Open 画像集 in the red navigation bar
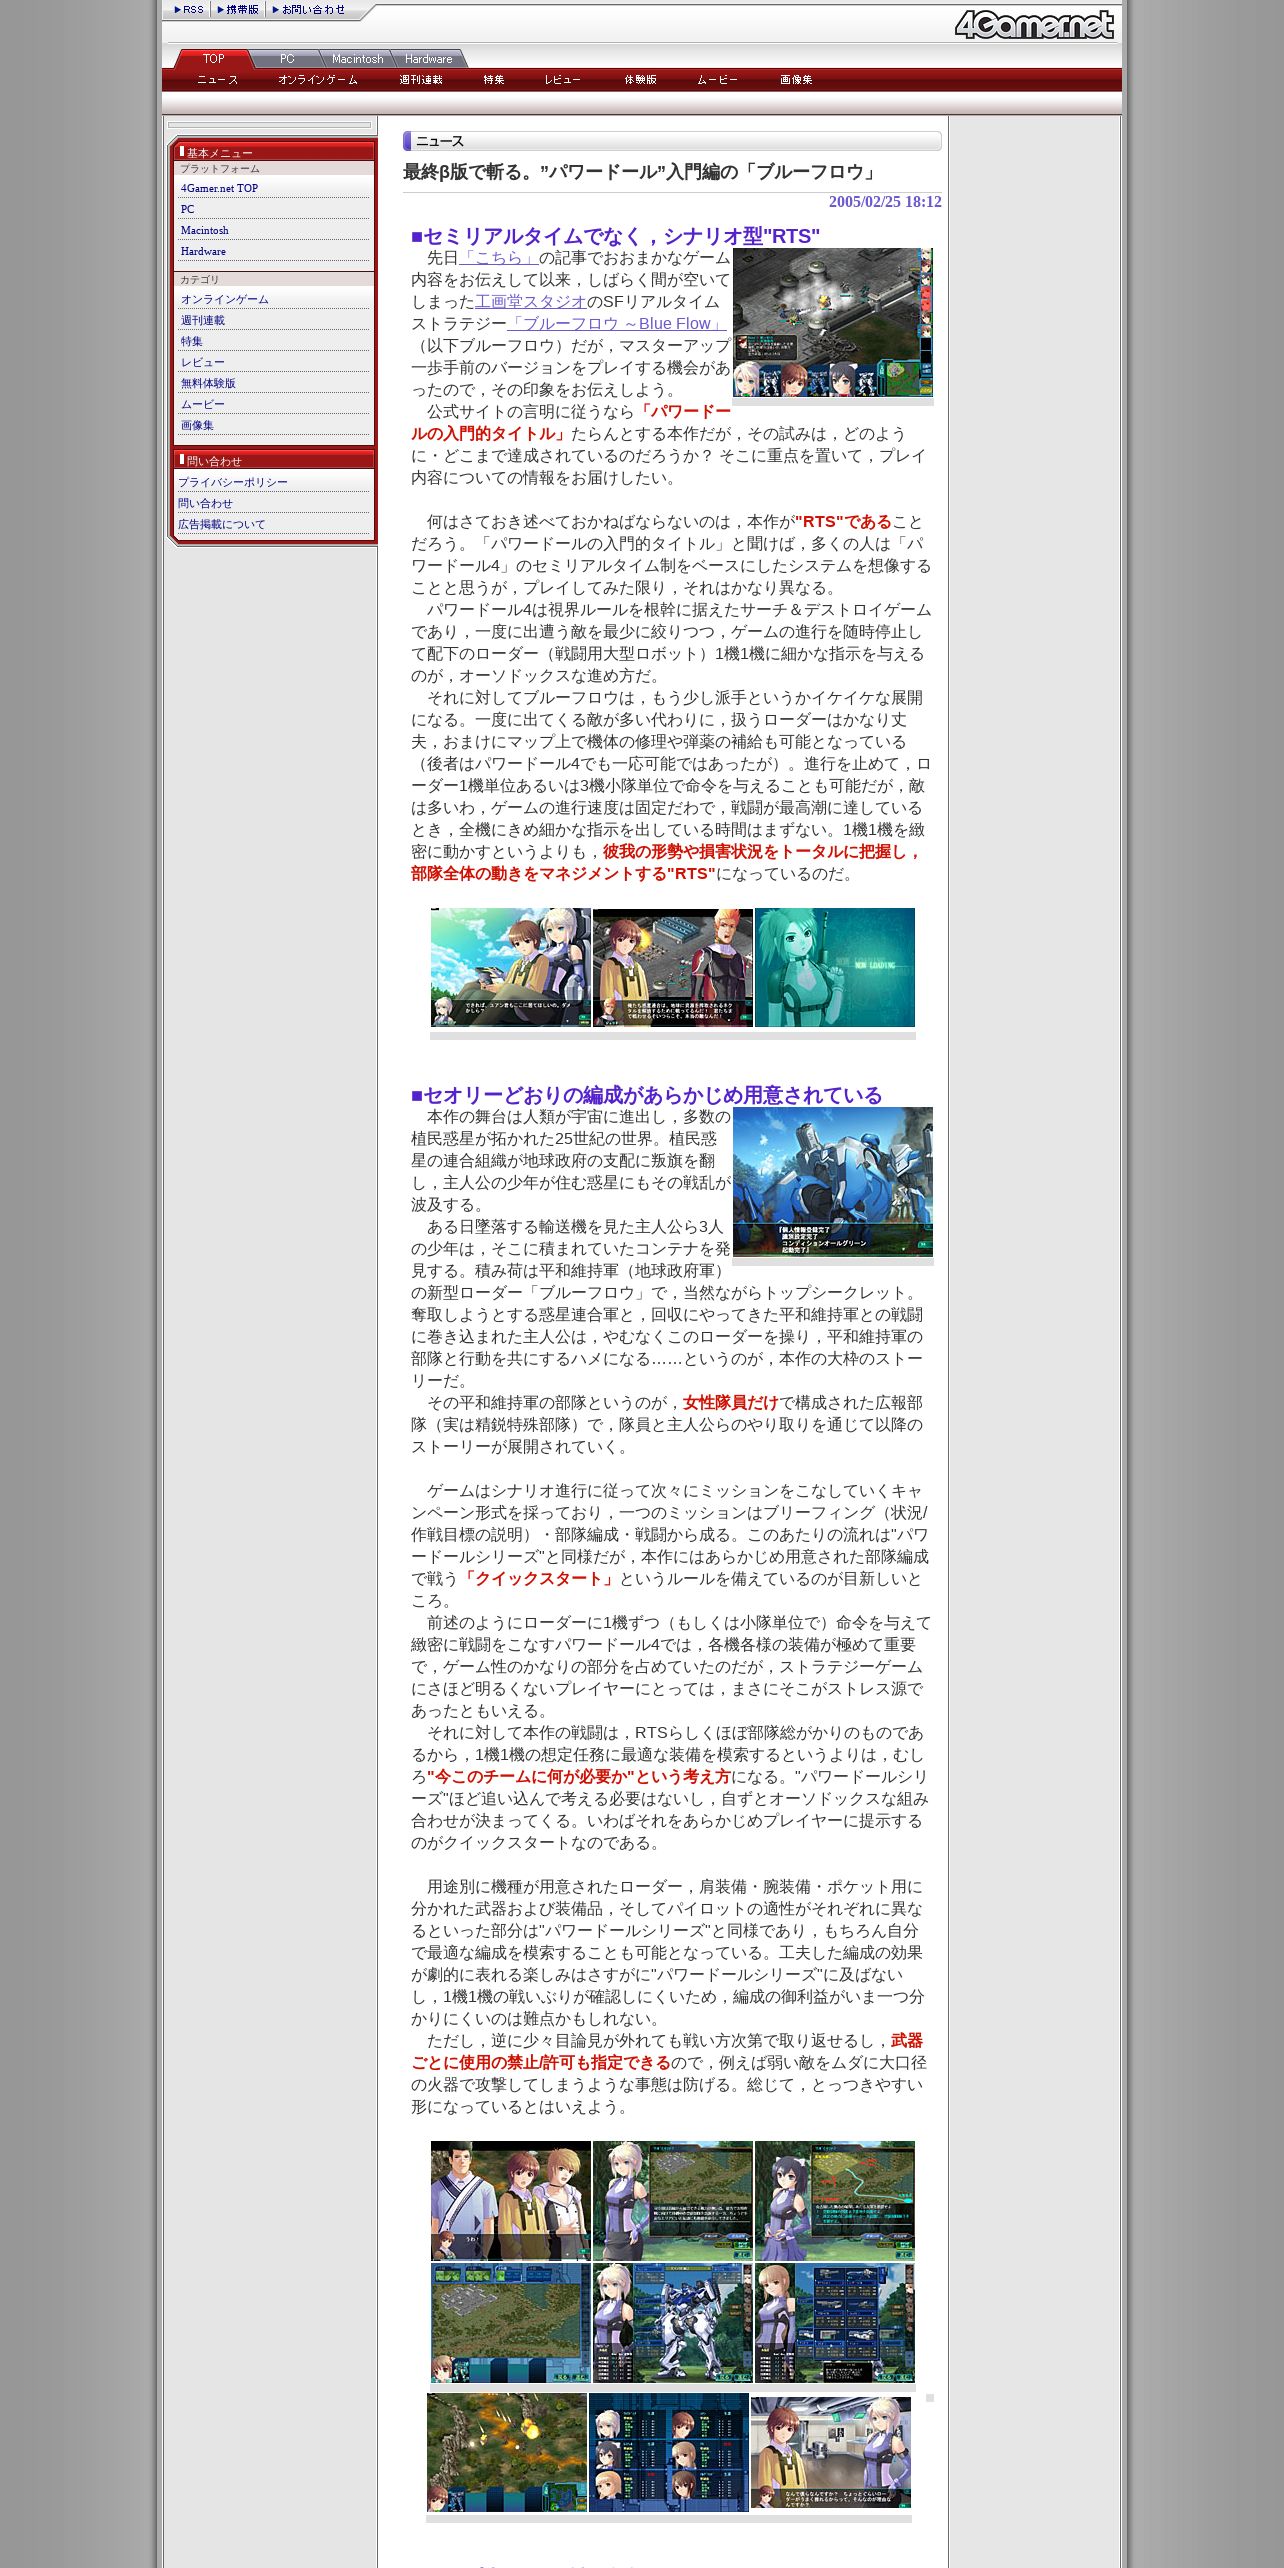1284x2568 pixels. [796, 80]
